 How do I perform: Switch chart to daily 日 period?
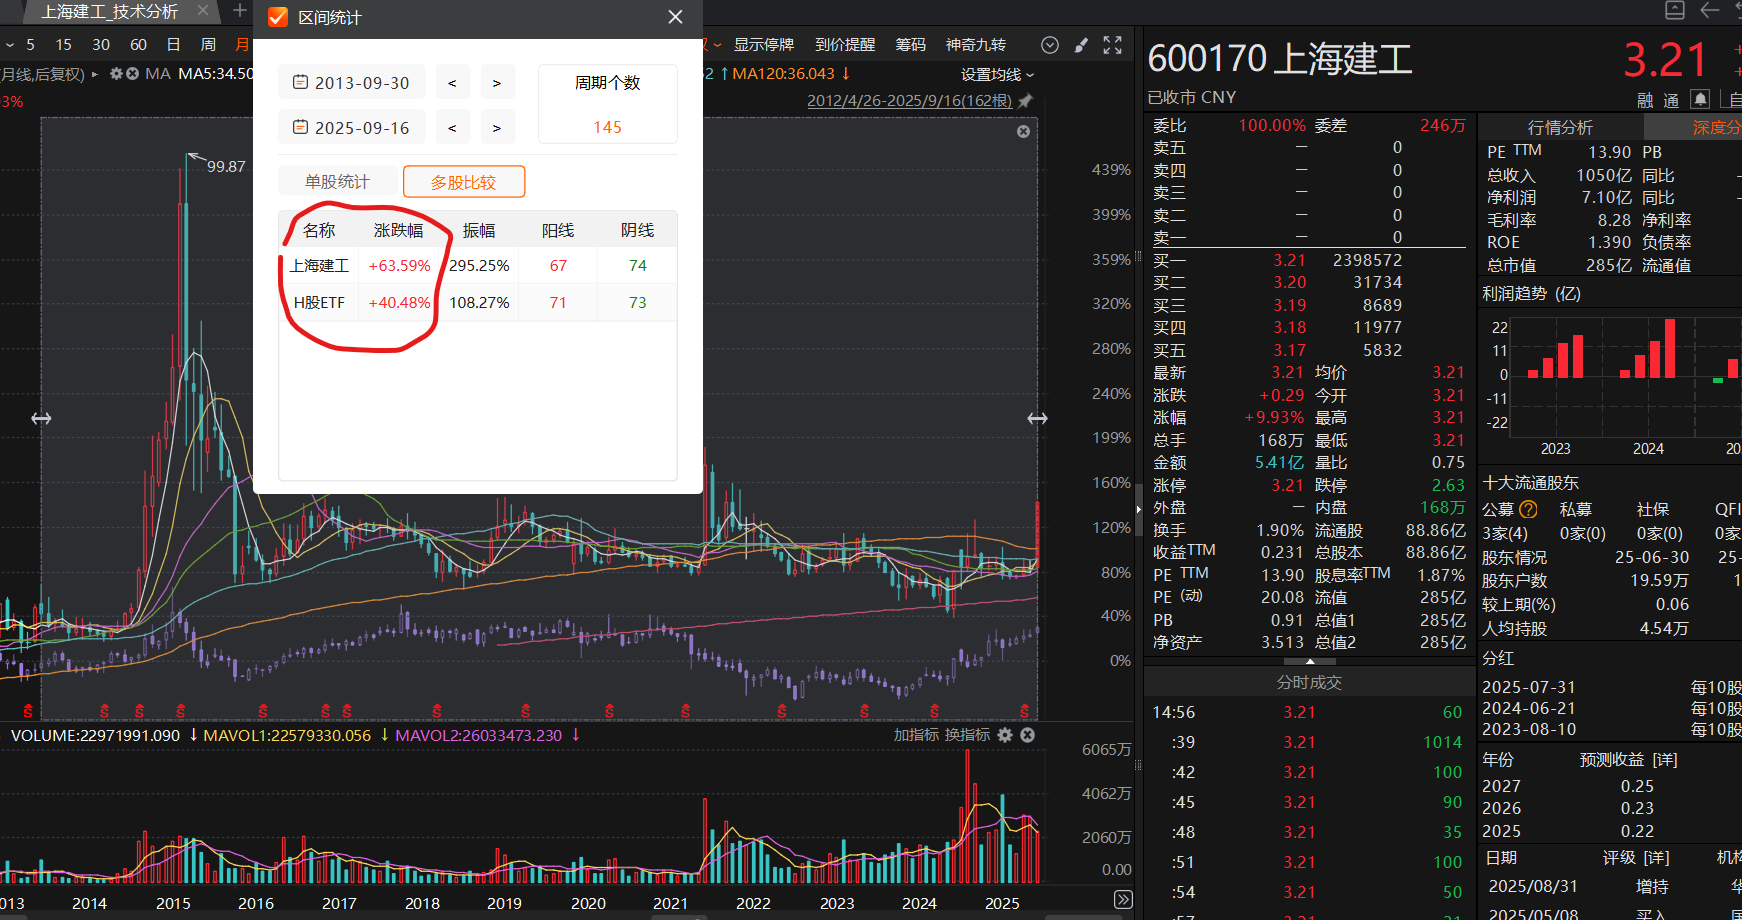[x=174, y=44]
